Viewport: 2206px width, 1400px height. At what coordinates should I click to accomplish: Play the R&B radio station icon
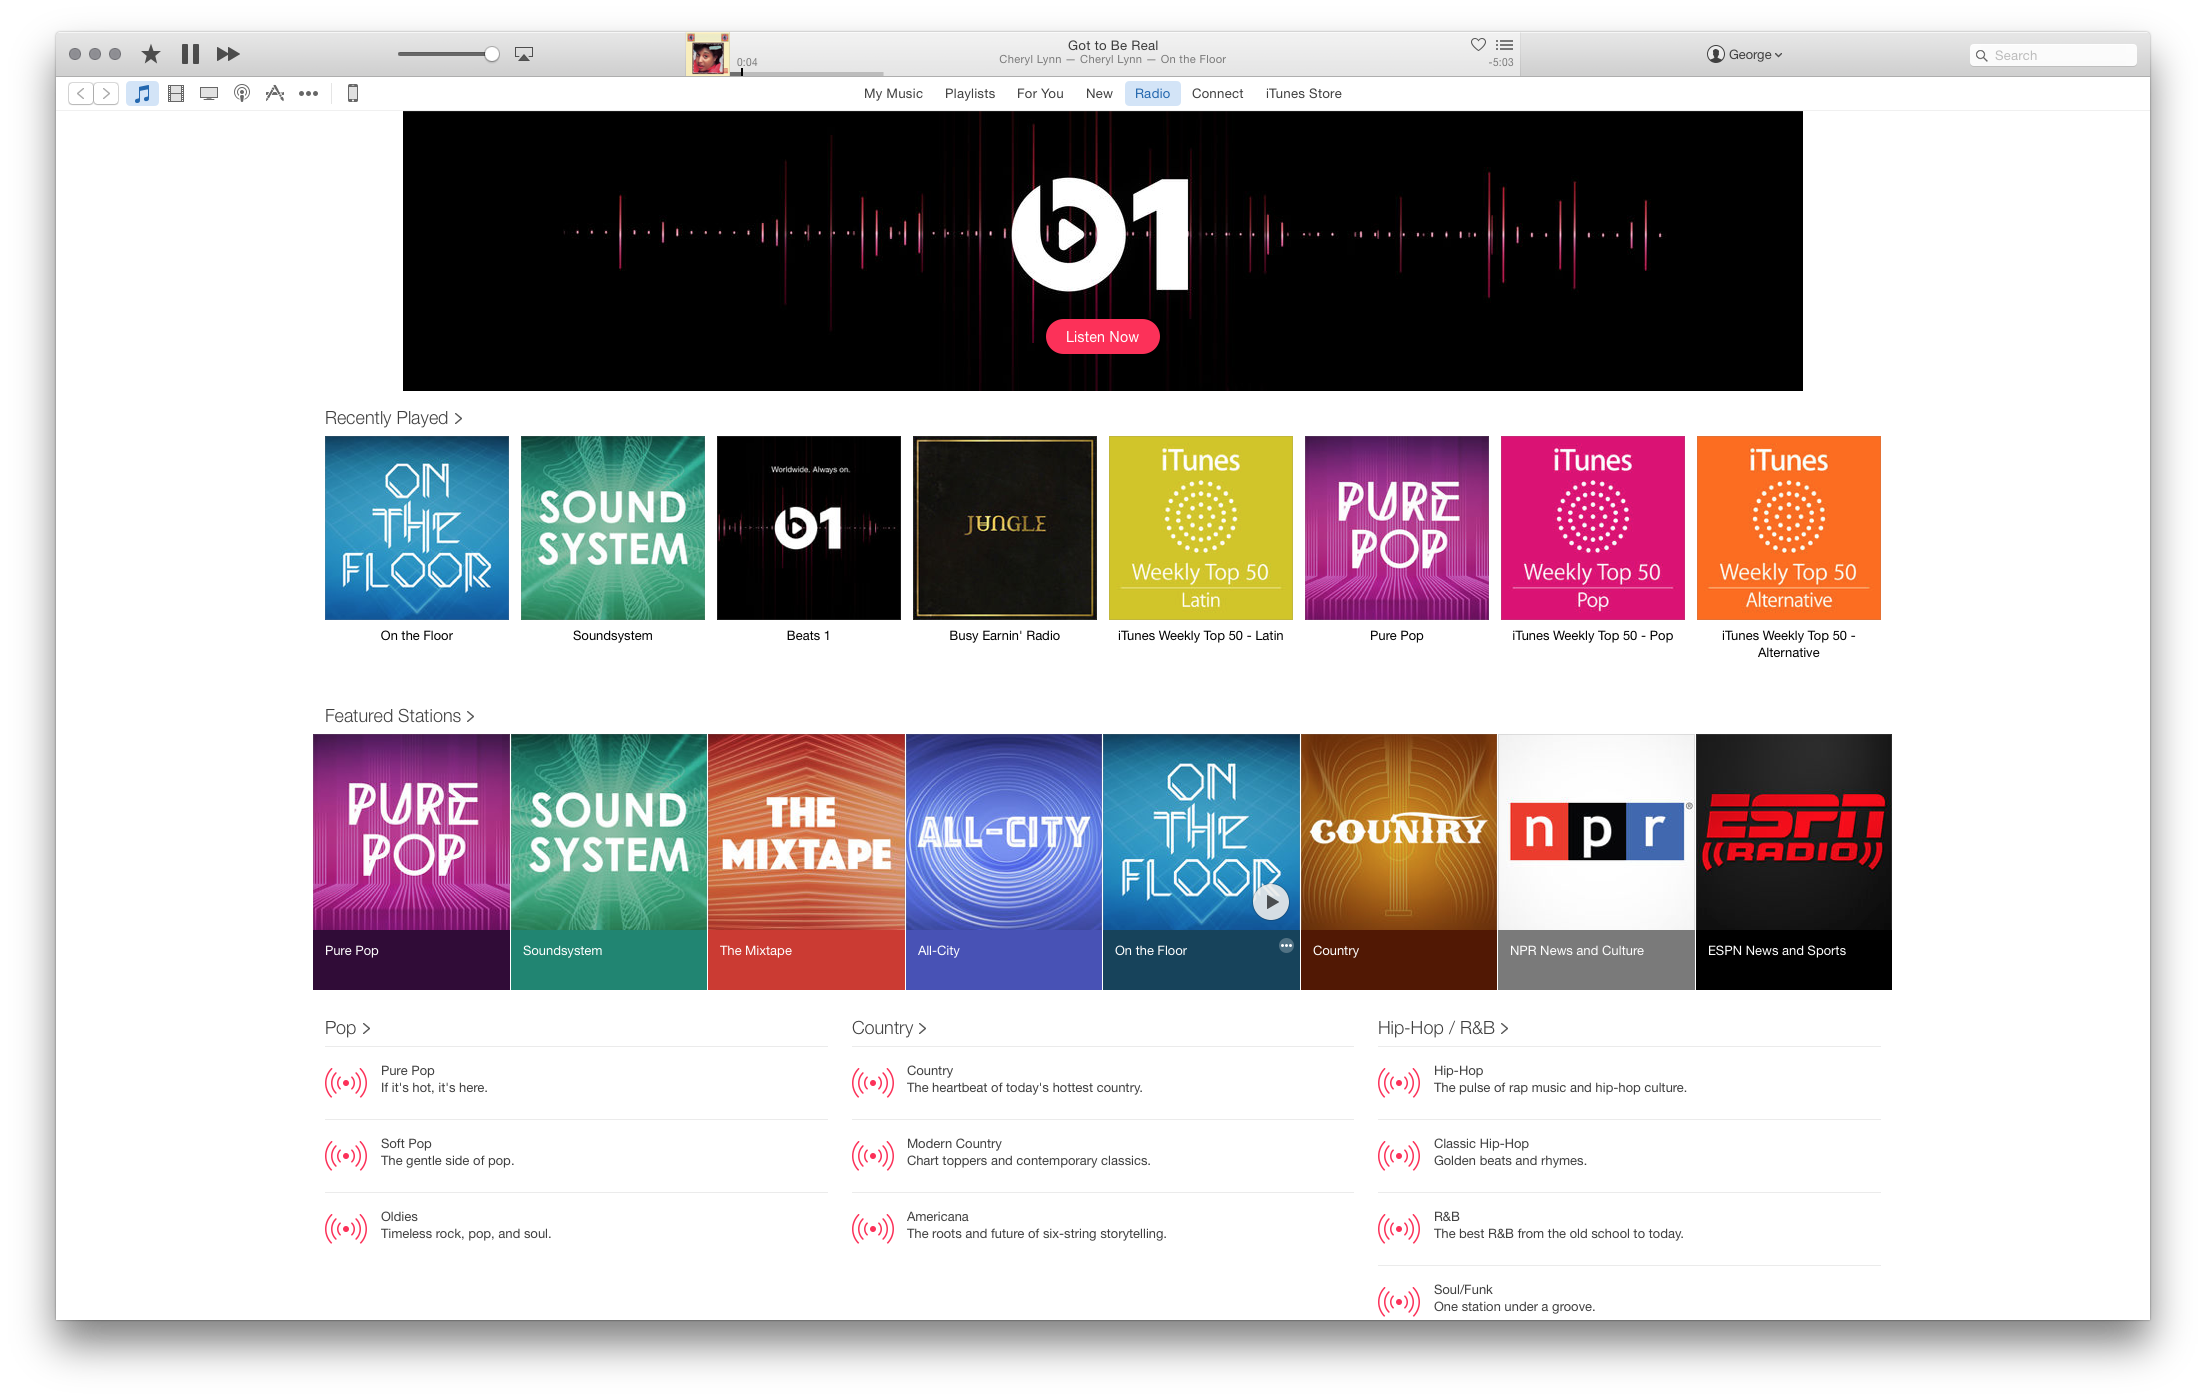[1399, 1228]
